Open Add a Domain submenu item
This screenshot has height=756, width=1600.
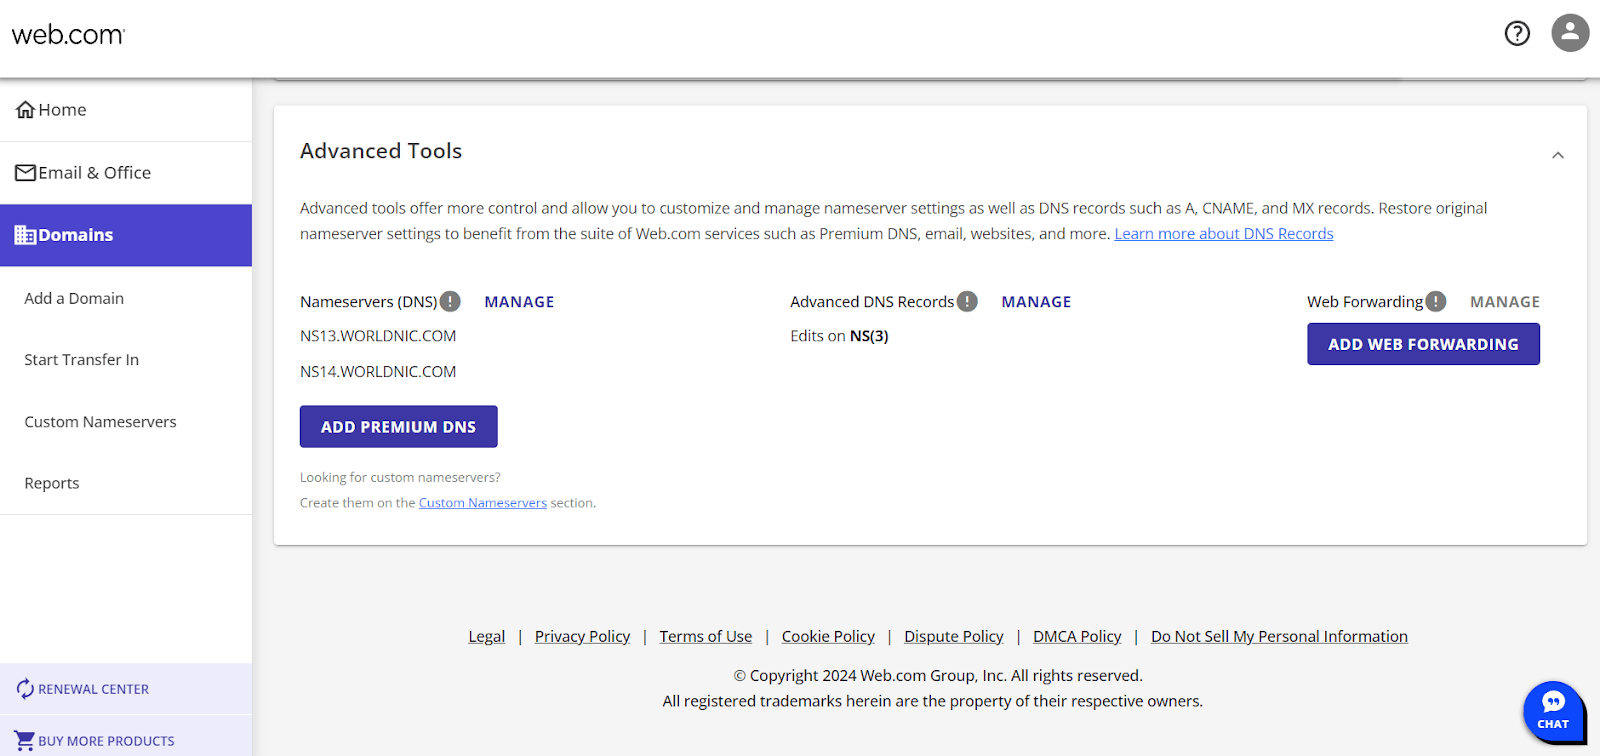74,298
